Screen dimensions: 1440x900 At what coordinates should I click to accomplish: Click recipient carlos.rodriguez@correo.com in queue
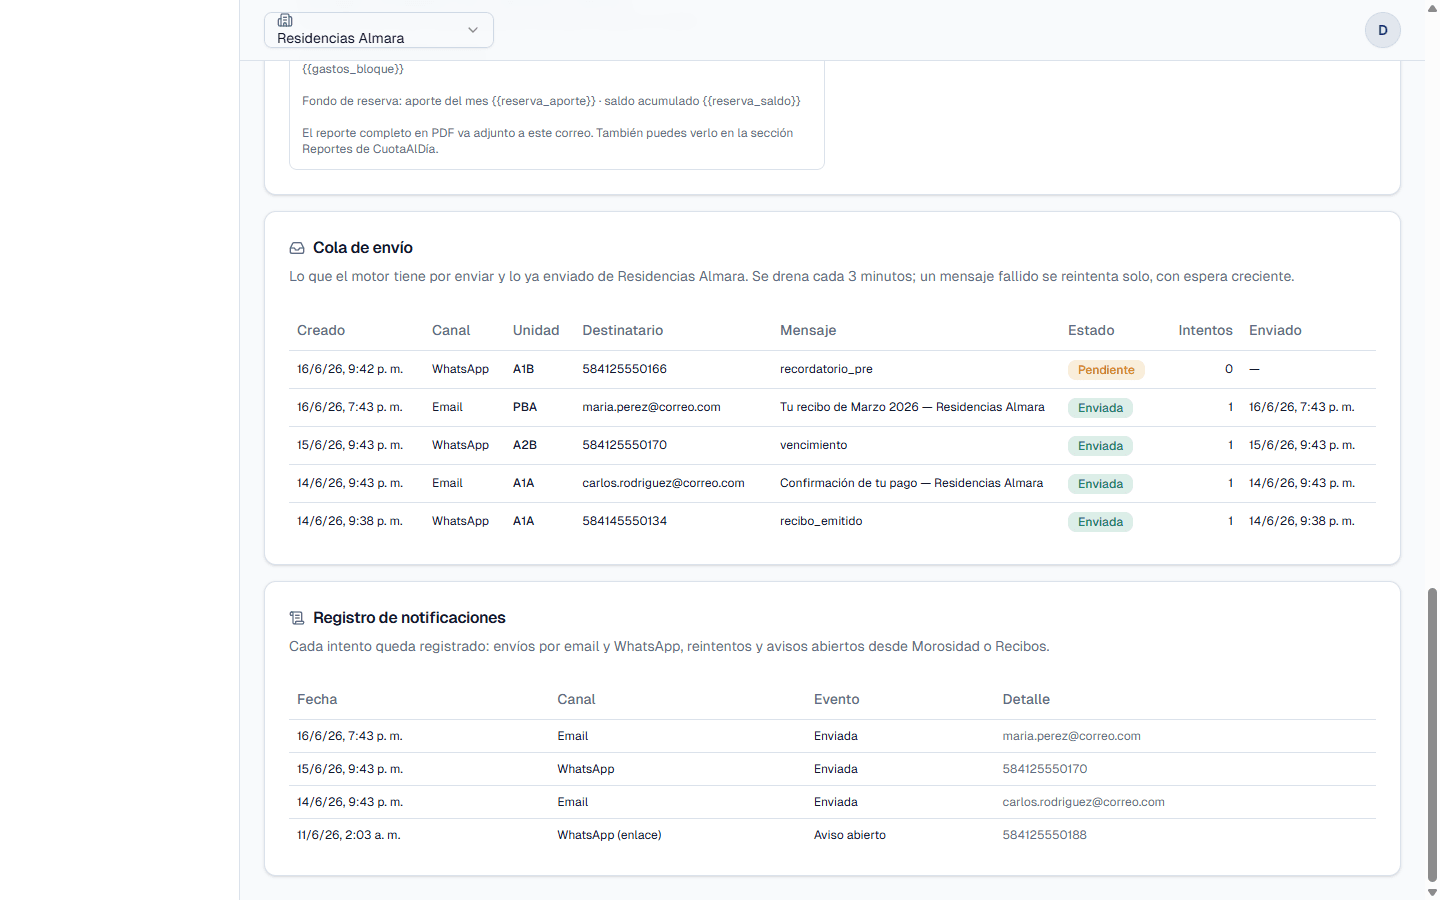[663, 483]
